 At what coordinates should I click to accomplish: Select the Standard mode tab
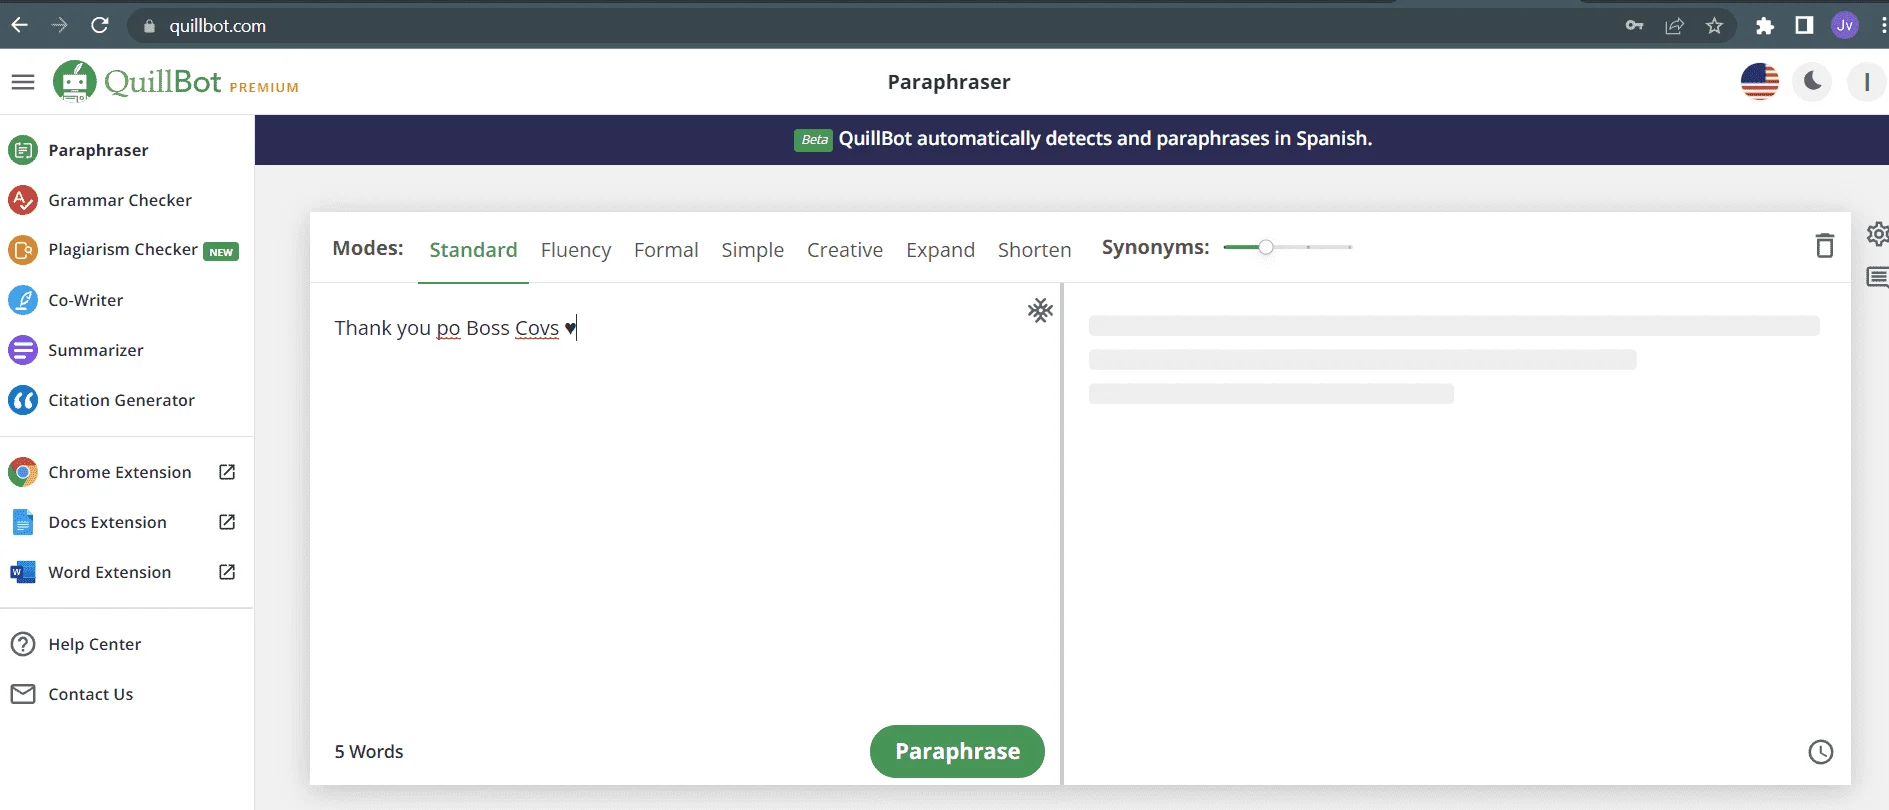pyautogui.click(x=473, y=250)
